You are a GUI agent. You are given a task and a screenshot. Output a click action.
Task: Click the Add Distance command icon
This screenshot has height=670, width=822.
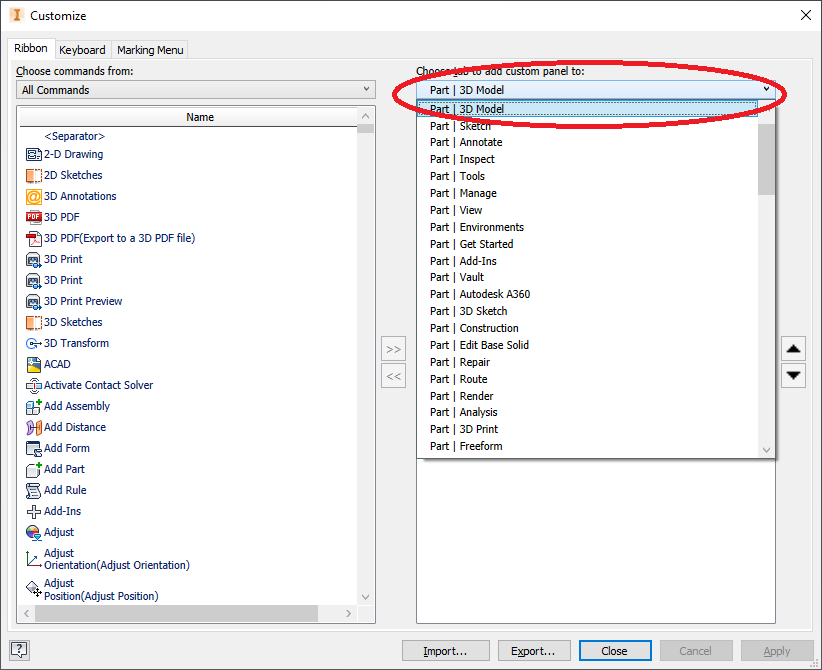[34, 427]
